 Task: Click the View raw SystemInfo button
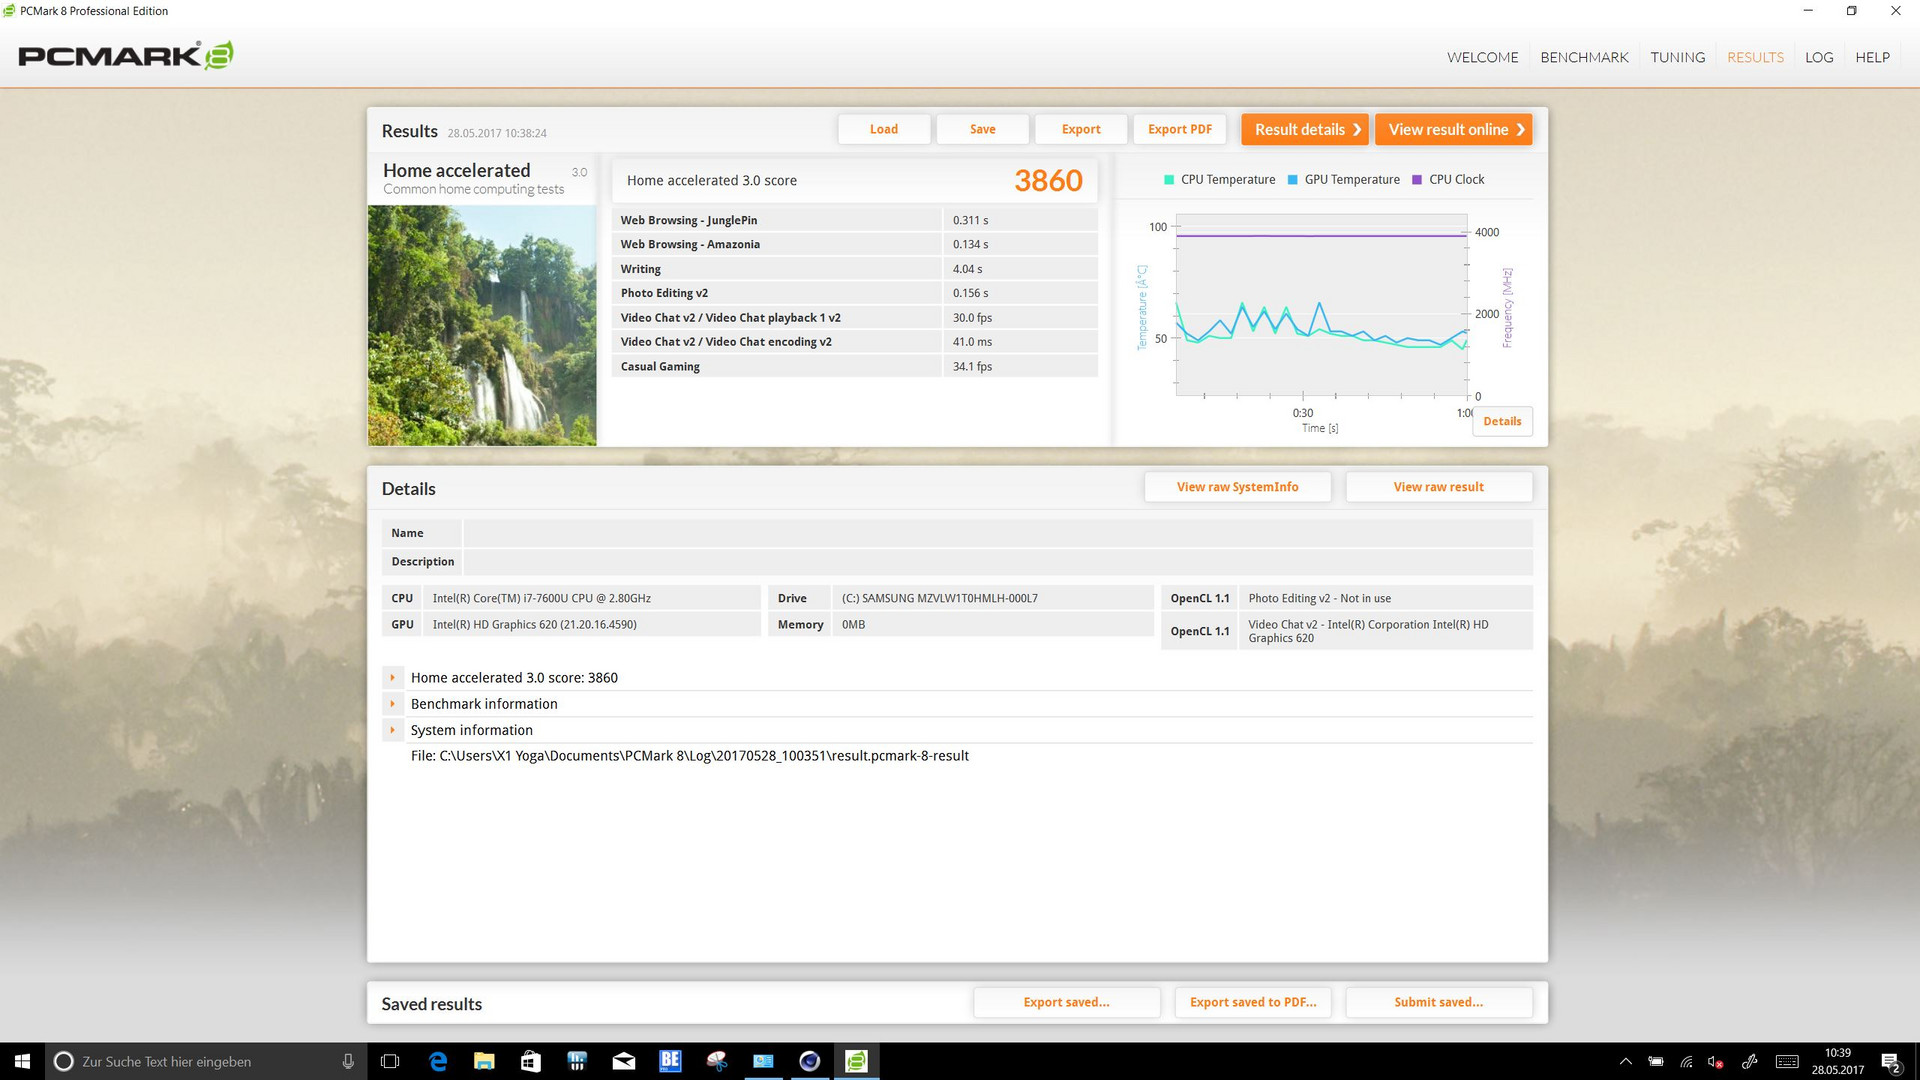tap(1237, 487)
